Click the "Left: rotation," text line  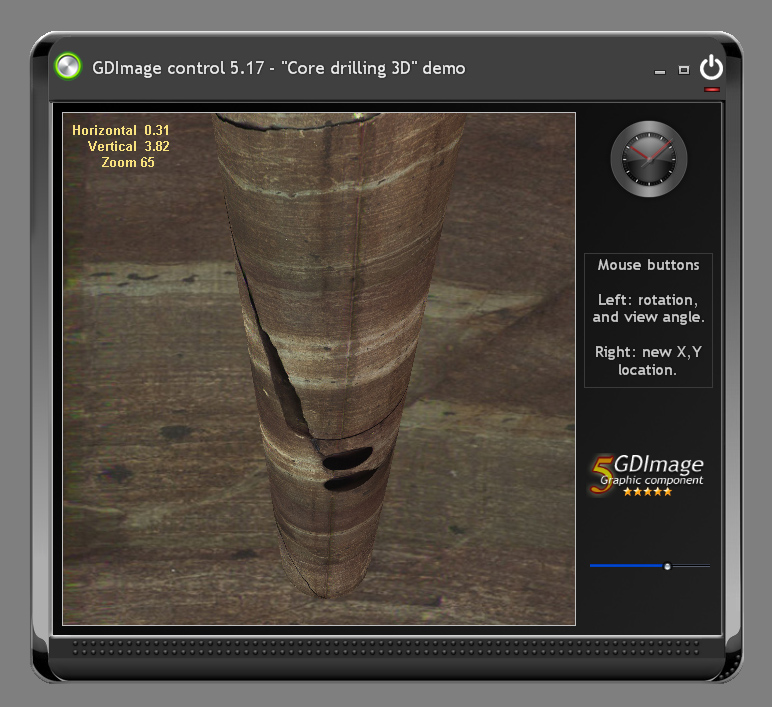coord(648,300)
